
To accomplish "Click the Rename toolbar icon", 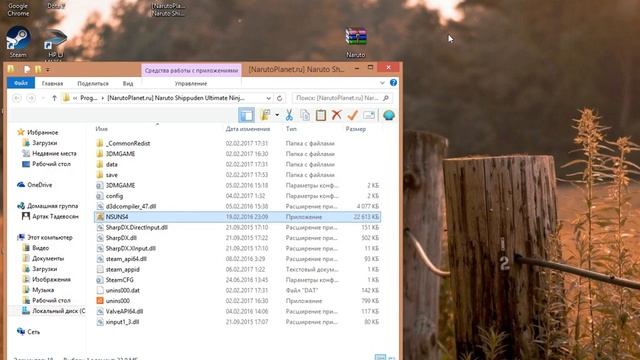I will pos(369,115).
